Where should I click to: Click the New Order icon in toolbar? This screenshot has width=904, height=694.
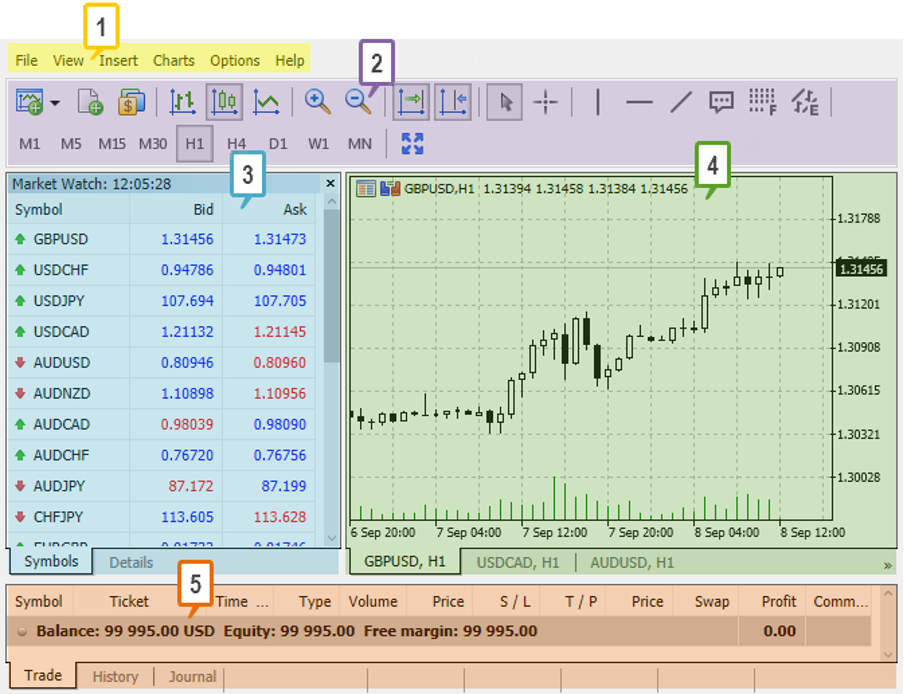91,102
